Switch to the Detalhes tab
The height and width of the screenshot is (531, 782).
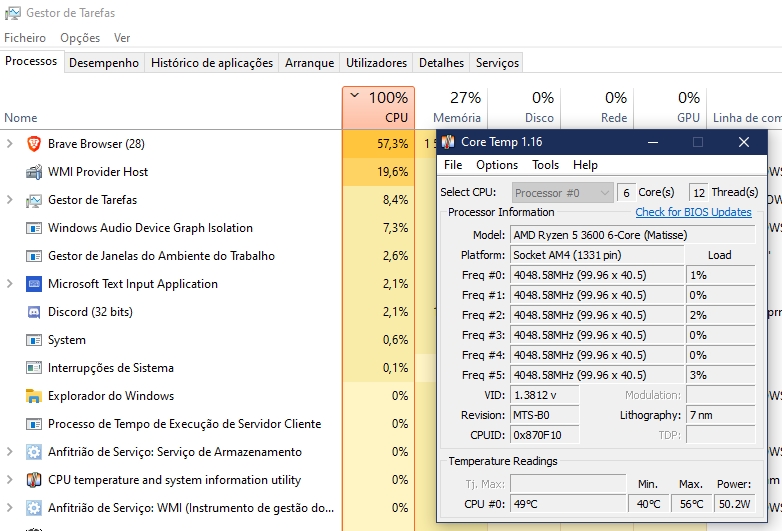pyautogui.click(x=441, y=63)
